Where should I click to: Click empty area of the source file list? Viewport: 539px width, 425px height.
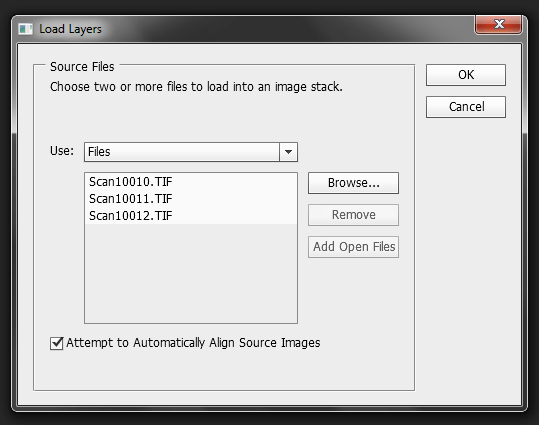pos(191,273)
